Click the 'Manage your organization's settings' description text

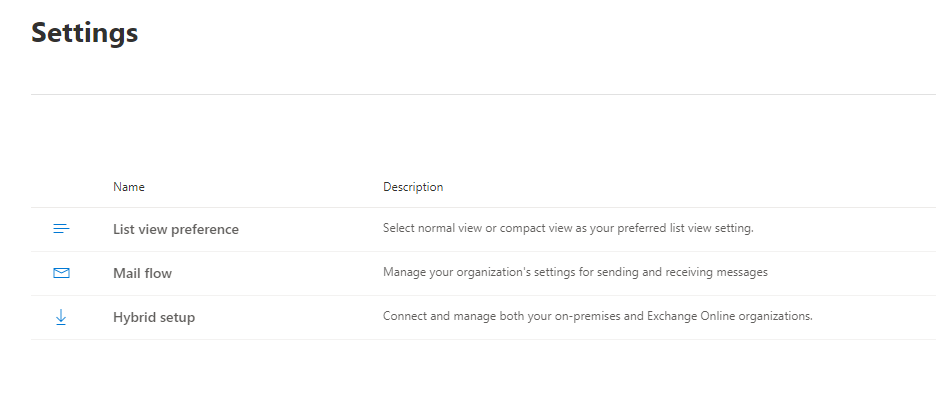pos(575,272)
